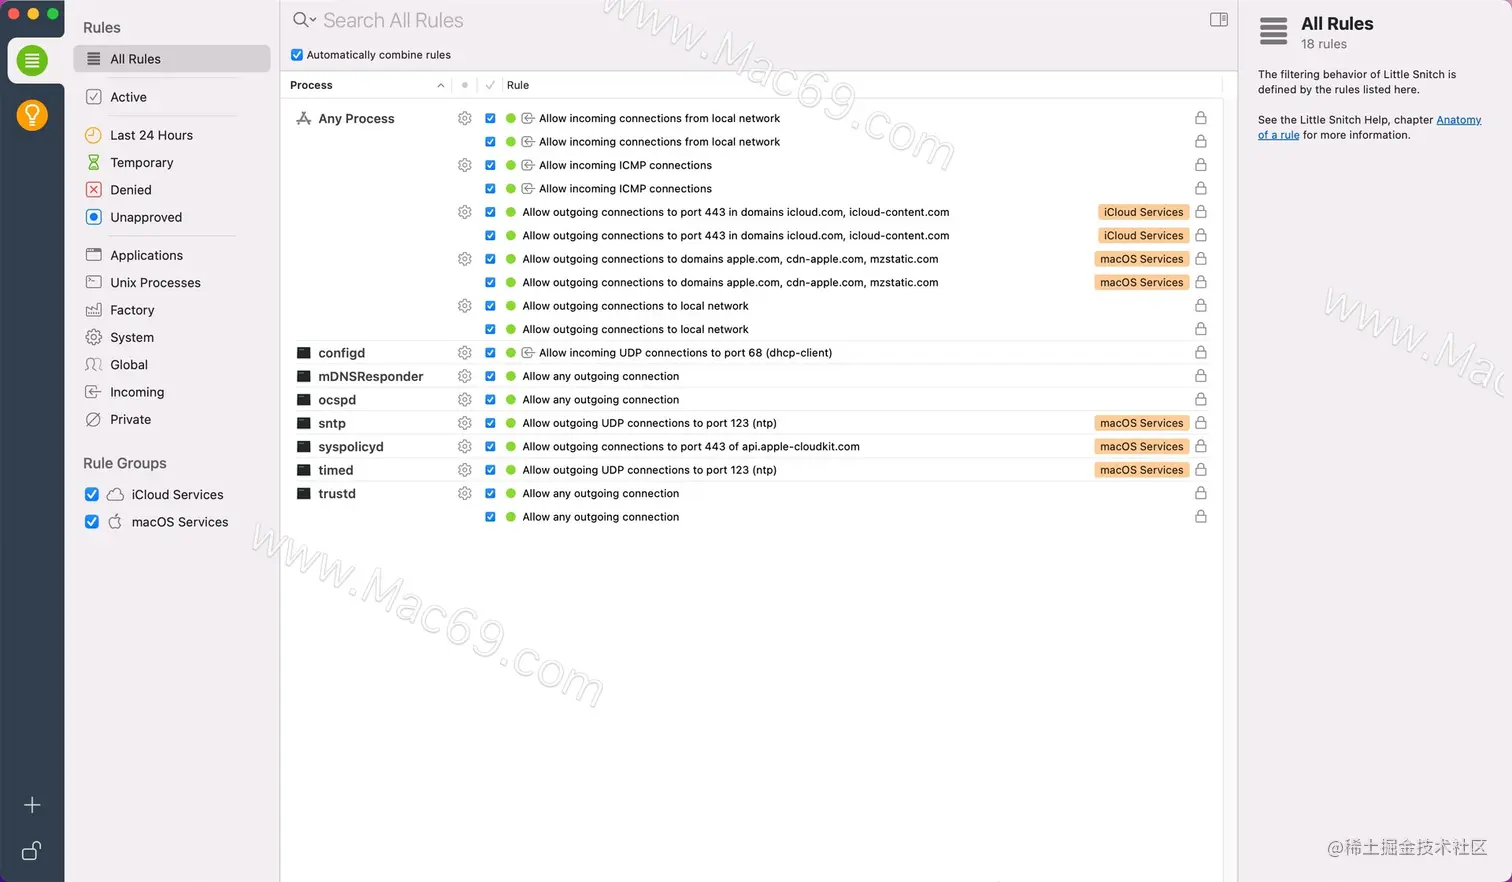Screen dimensions: 1512x882
Task: Click the status dot column header
Action: [465, 85]
